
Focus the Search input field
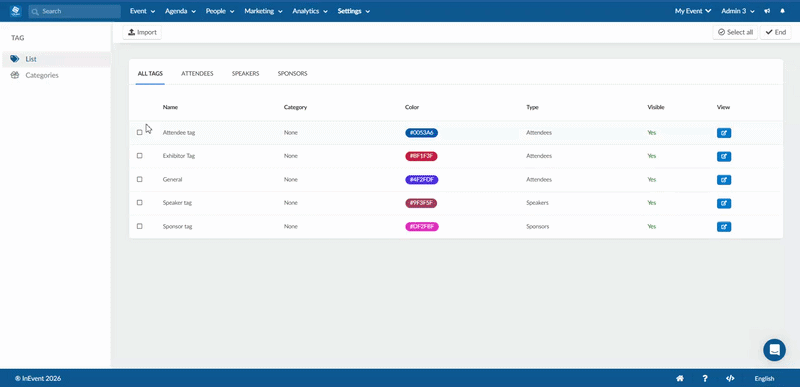click(74, 11)
